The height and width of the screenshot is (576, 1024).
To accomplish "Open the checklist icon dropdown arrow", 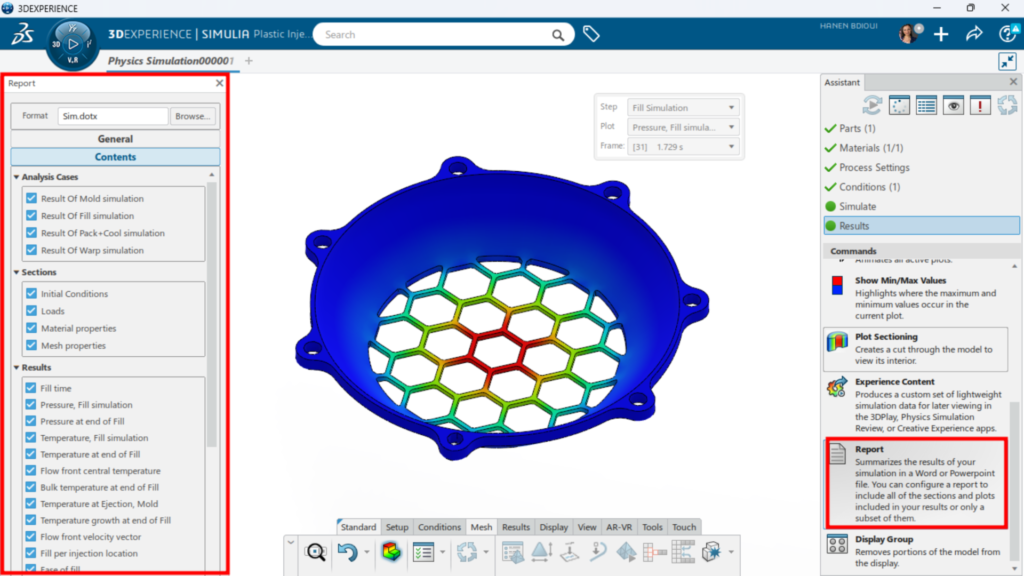I will click(443, 553).
